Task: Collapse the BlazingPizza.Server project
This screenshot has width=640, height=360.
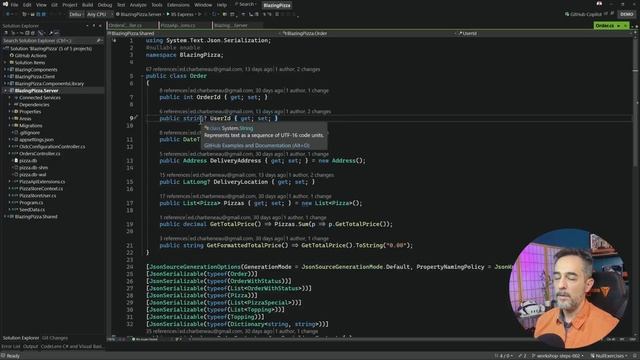Action: pyautogui.click(x=5, y=90)
